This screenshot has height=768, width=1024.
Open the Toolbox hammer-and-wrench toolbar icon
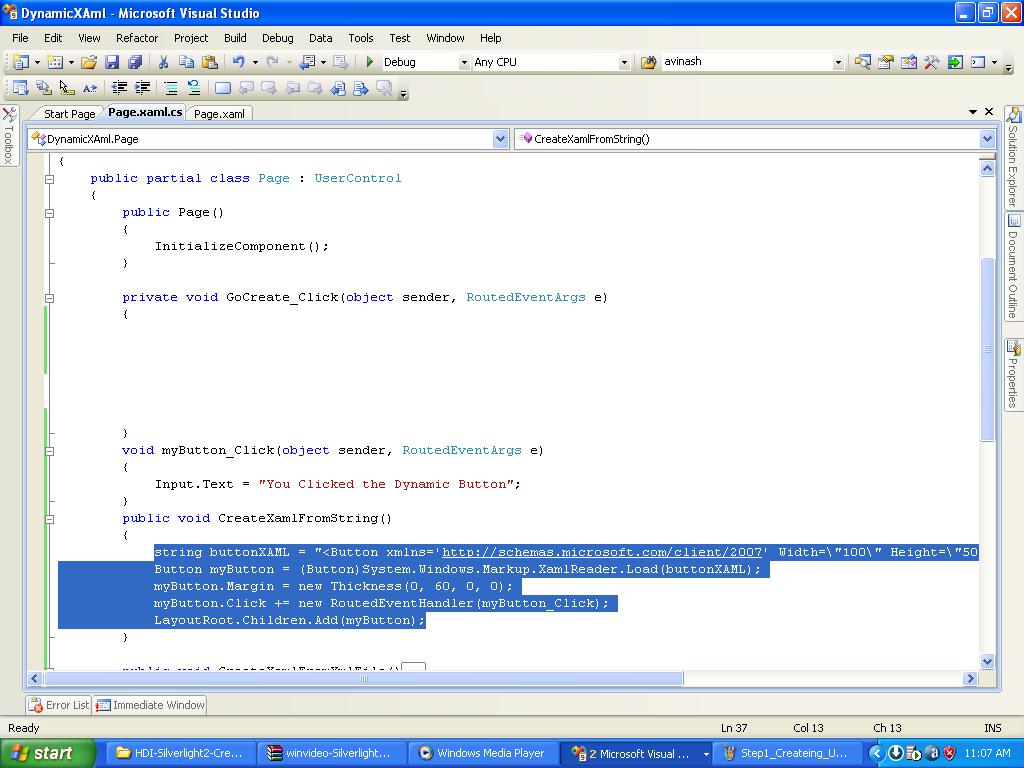tap(931, 62)
